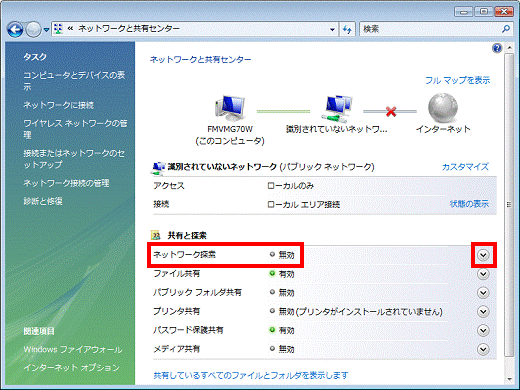Click the Forward navigation arrow button
Image resolution: width=520 pixels, height=390 pixels.
33,29
